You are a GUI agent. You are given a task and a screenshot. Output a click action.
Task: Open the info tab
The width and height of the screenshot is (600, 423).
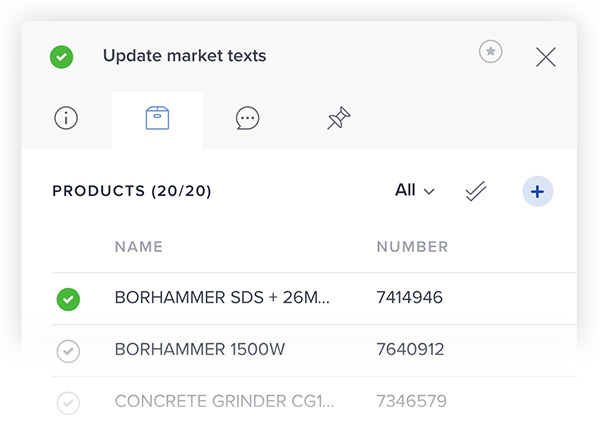[x=66, y=119]
